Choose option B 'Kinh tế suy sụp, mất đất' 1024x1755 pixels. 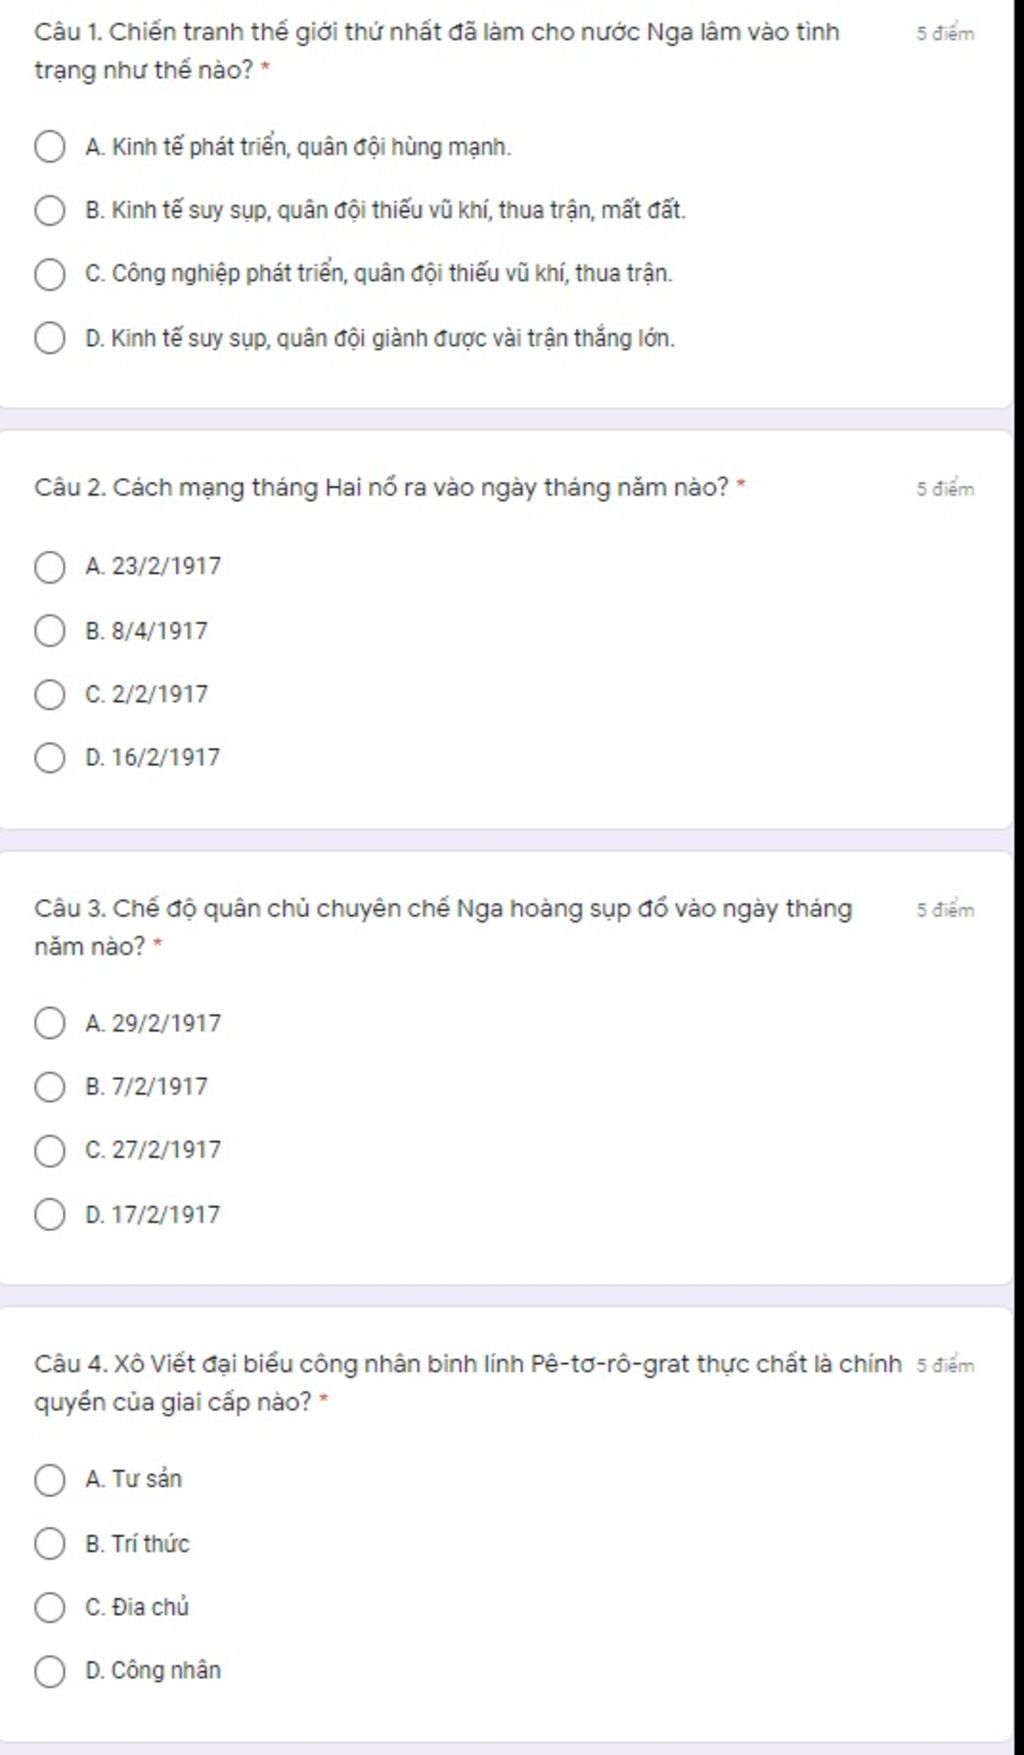50,211
